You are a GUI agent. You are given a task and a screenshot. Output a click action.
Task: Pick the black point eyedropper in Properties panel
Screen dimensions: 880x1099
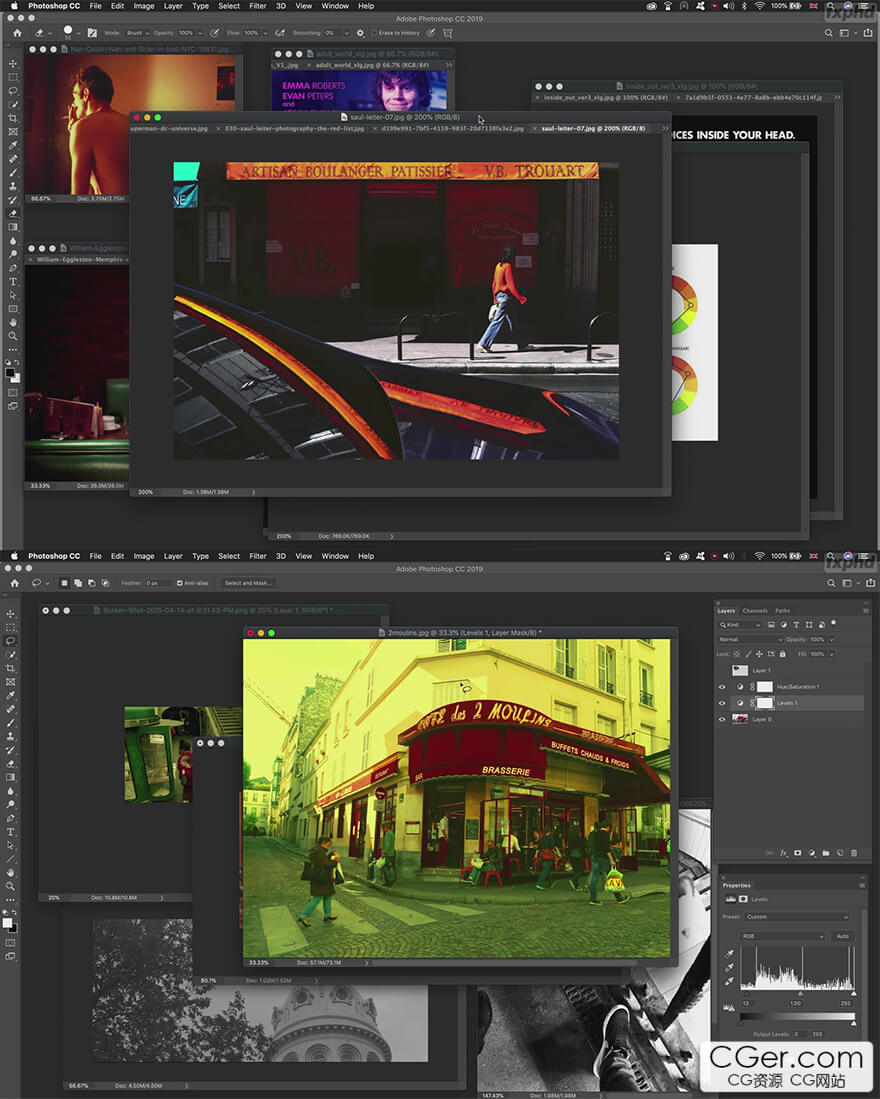coord(729,954)
